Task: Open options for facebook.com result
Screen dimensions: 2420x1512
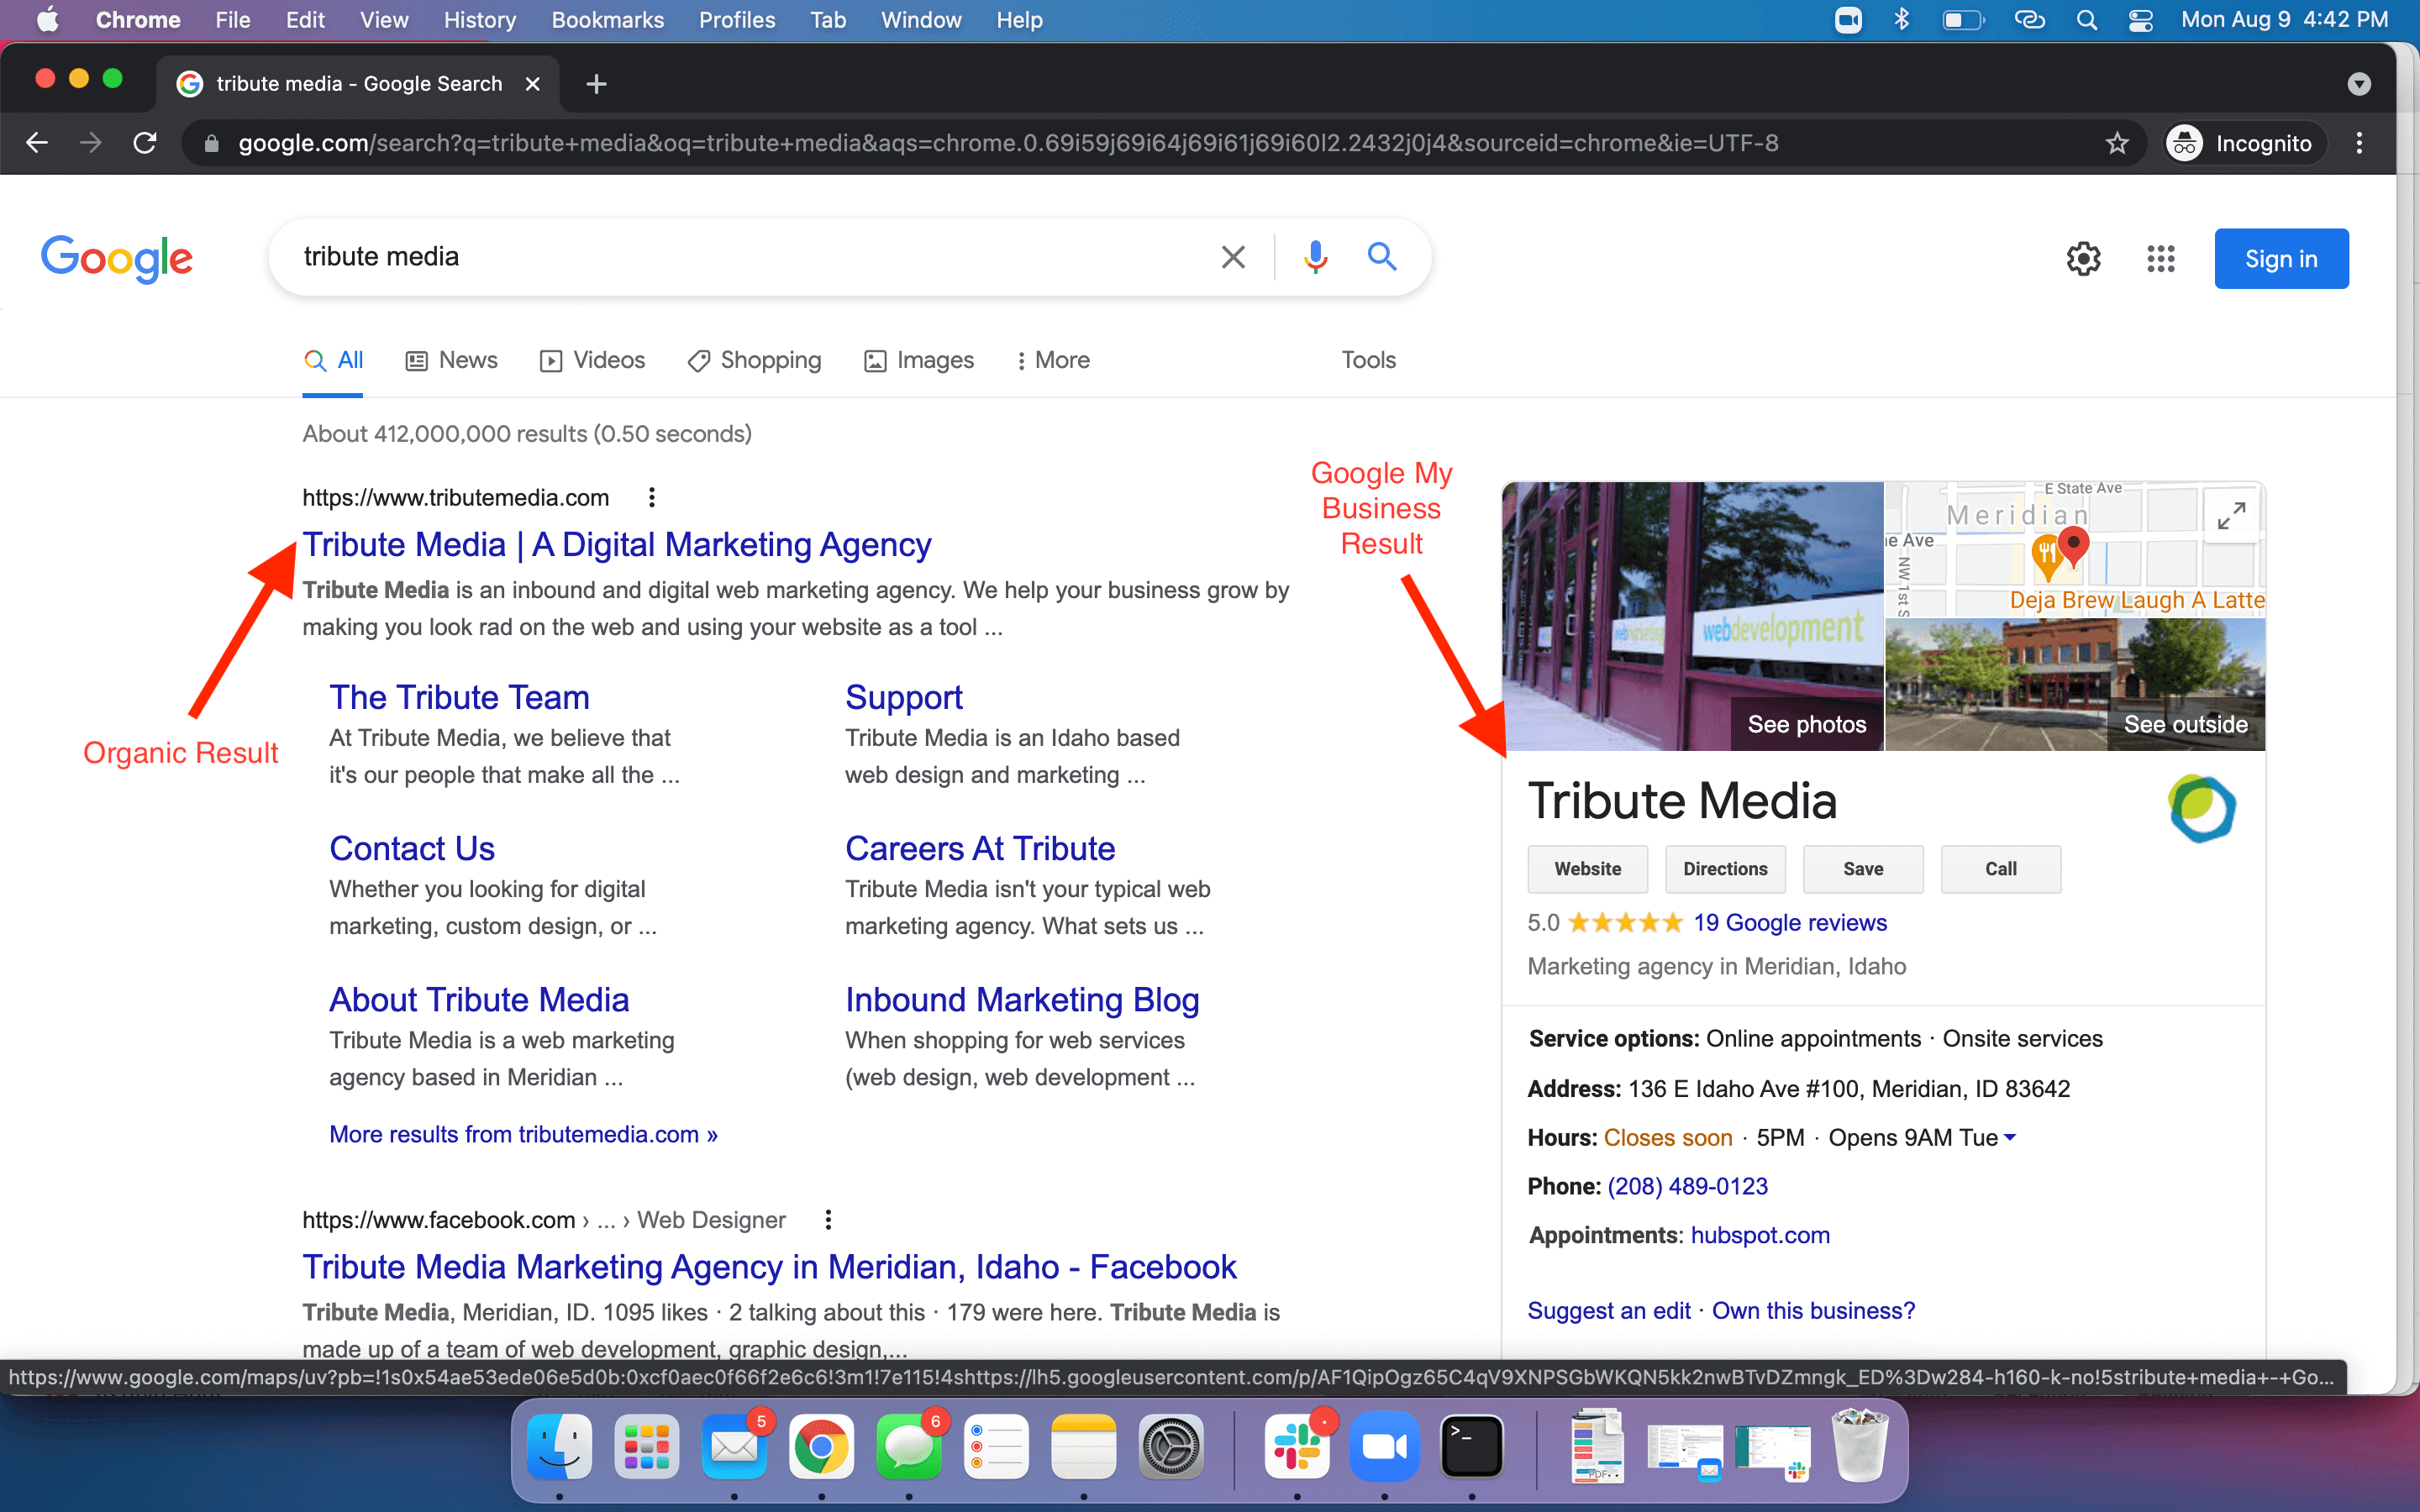Action: pos(828,1219)
